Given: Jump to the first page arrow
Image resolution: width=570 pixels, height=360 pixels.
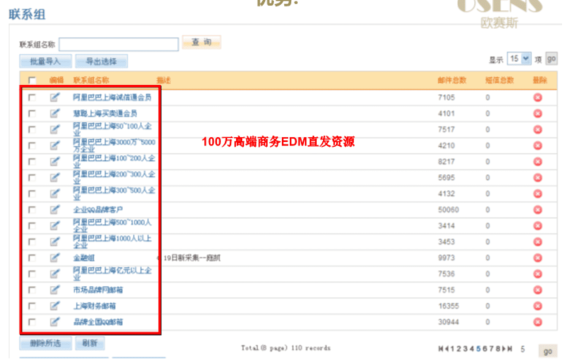Looking at the screenshot, I should pyautogui.click(x=441, y=349).
